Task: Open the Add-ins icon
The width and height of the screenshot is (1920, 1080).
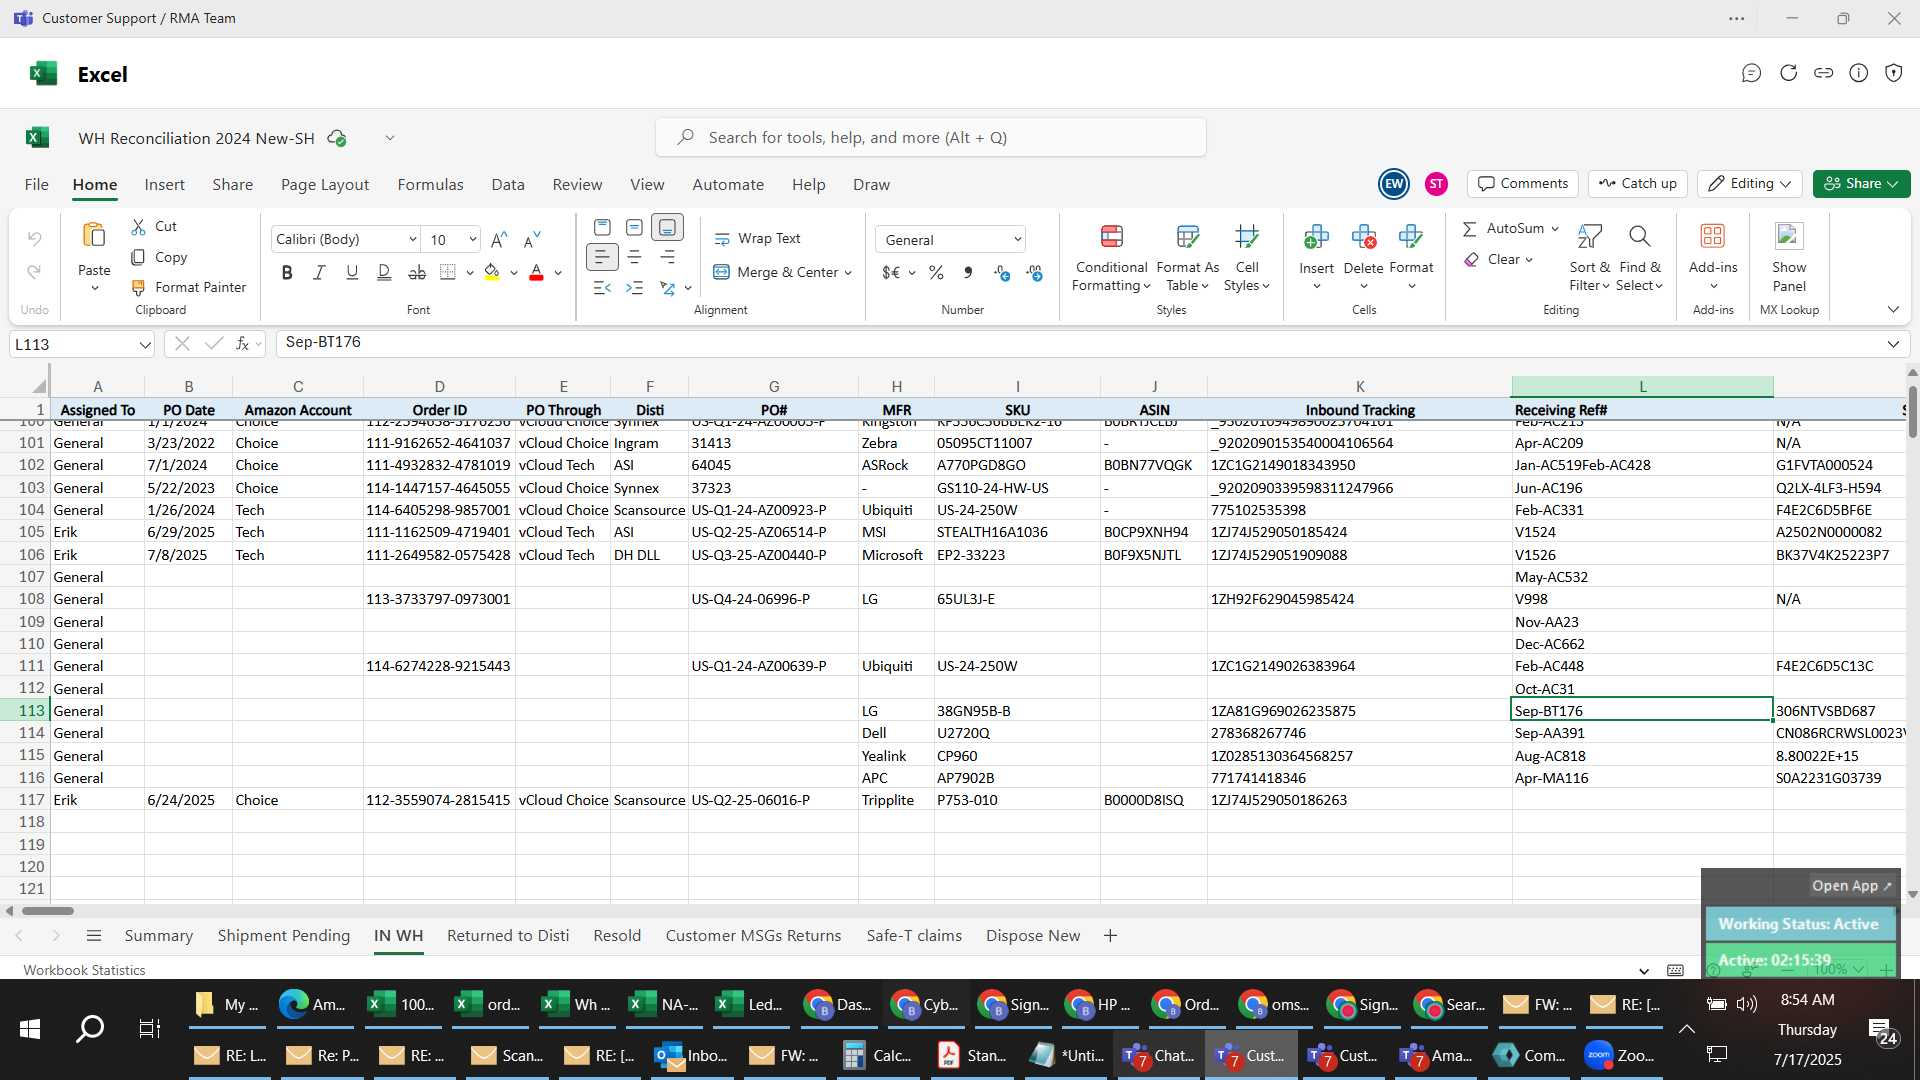Action: tap(1713, 236)
